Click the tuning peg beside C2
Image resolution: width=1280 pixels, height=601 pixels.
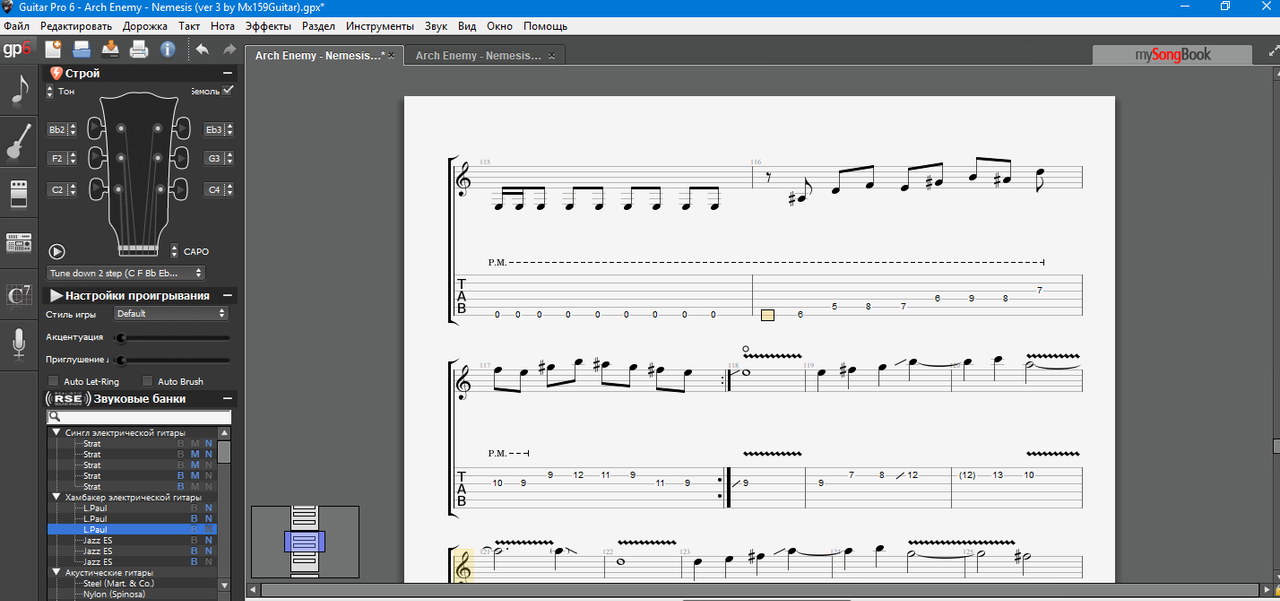(x=96, y=188)
